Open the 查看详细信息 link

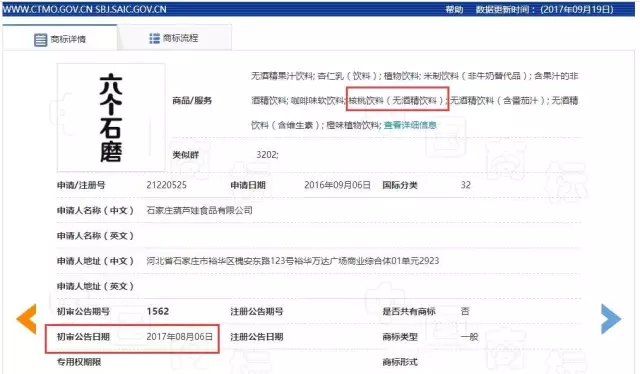tap(410, 125)
